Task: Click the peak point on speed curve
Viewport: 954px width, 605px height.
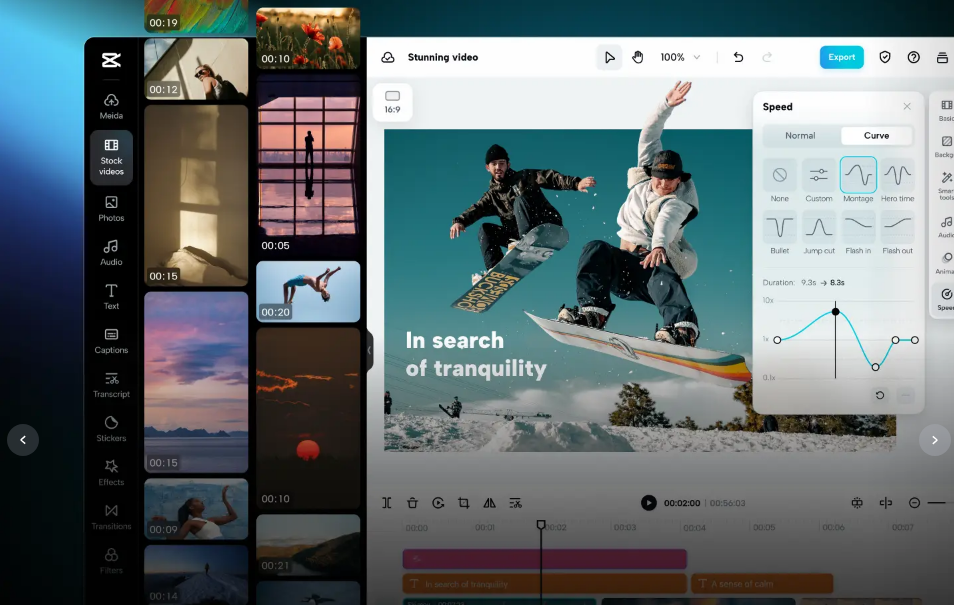Action: point(836,312)
